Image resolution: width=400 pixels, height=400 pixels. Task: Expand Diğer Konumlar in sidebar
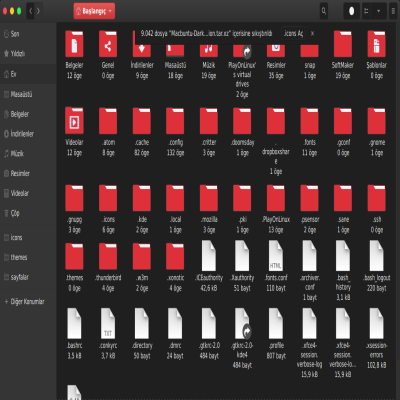click(24, 302)
